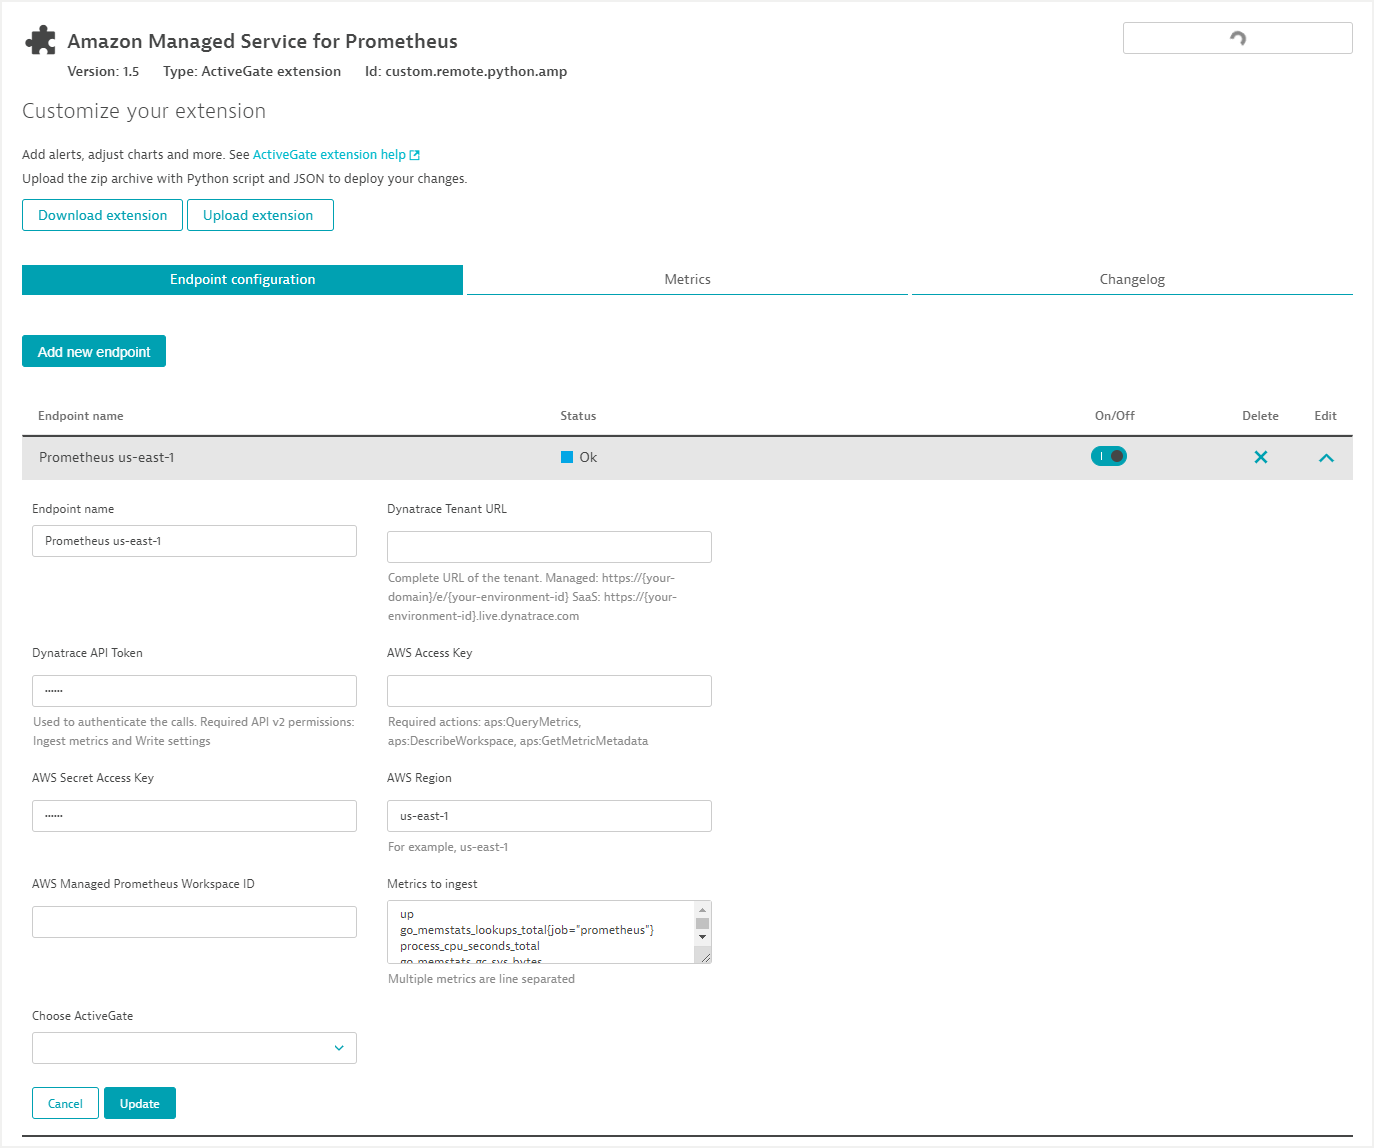Click into the AWS Access Key field
The image size is (1374, 1148).
[x=549, y=691]
